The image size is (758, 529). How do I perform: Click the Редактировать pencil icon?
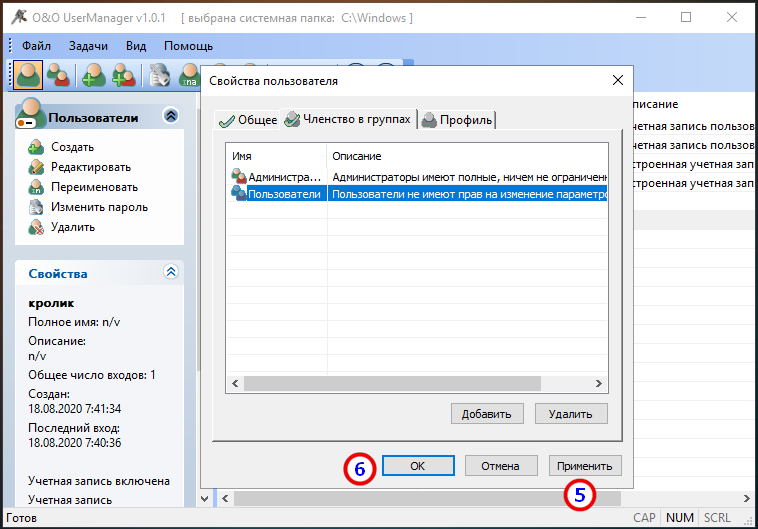(x=36, y=167)
